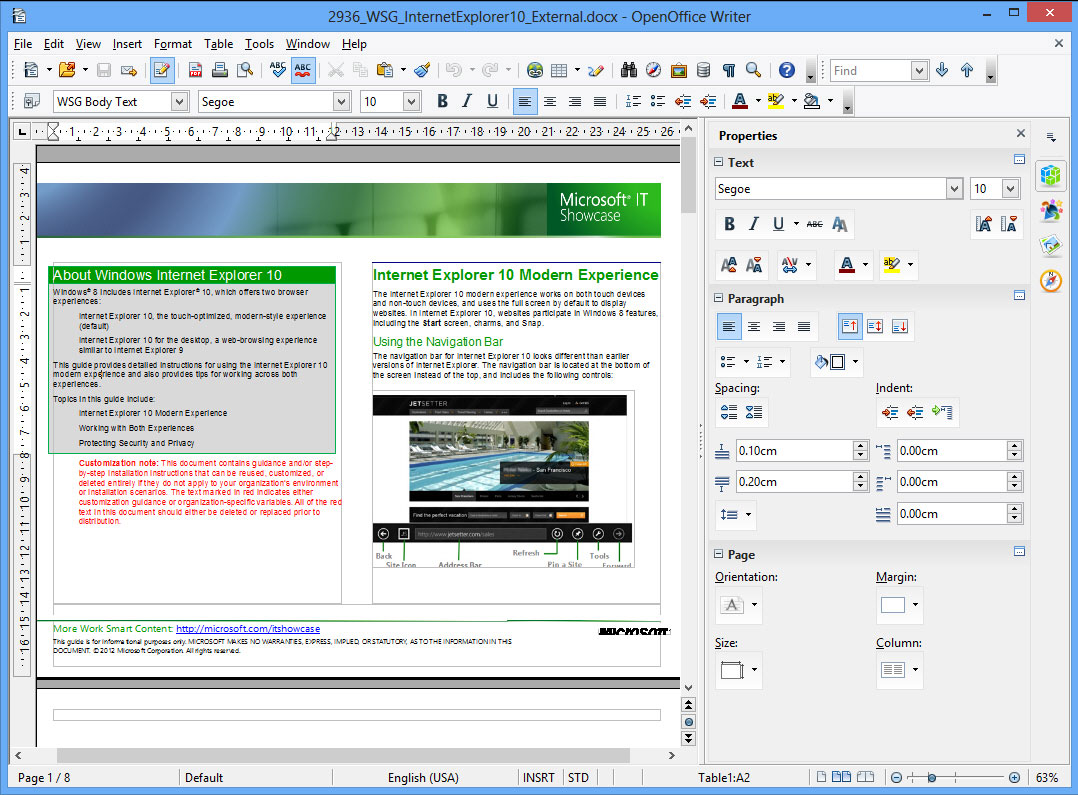Open the font name dropdown in toolbar
The height and width of the screenshot is (795, 1078).
342,102
